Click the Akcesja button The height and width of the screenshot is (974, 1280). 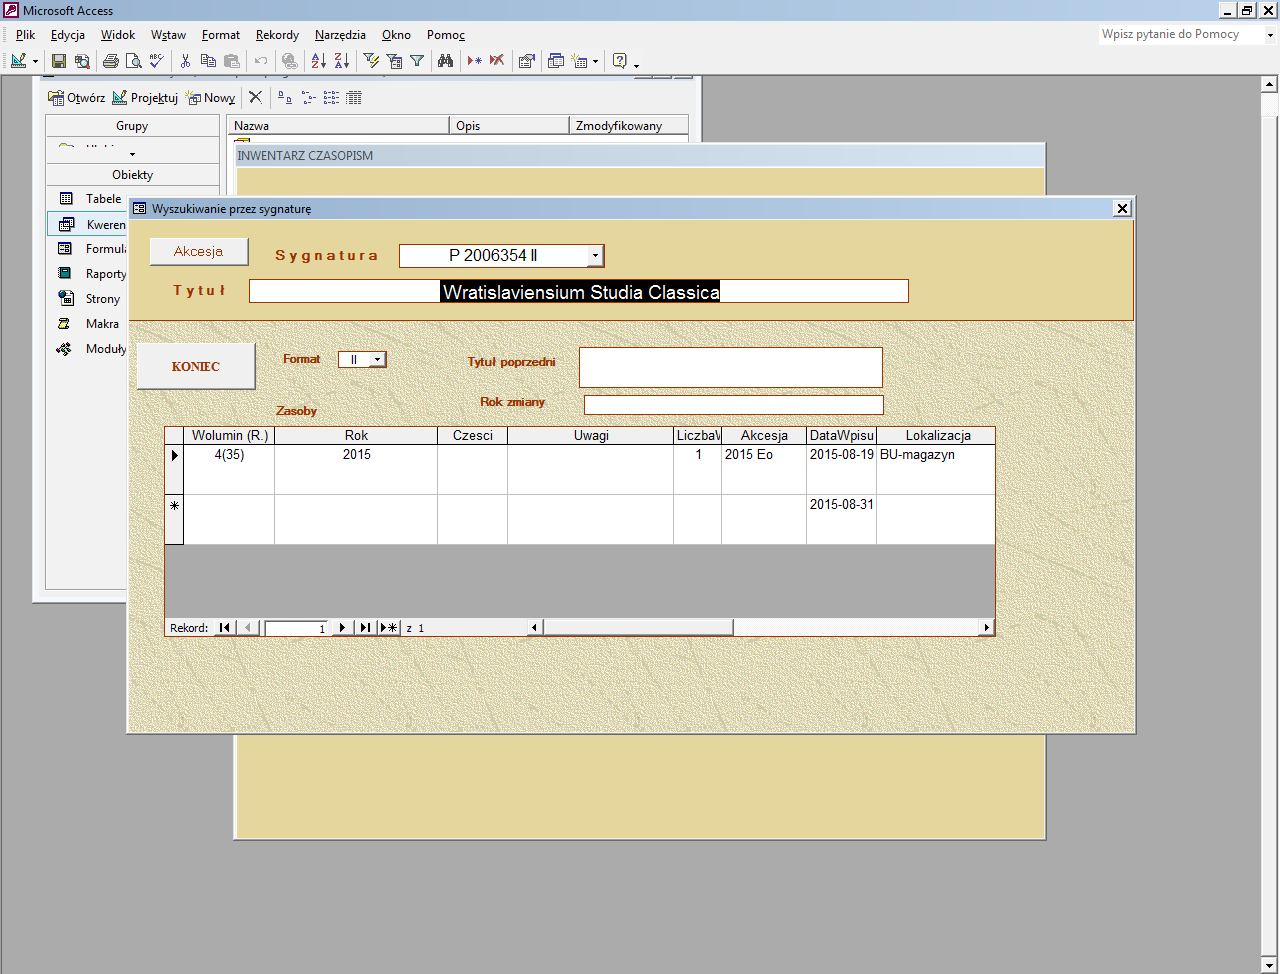point(199,251)
